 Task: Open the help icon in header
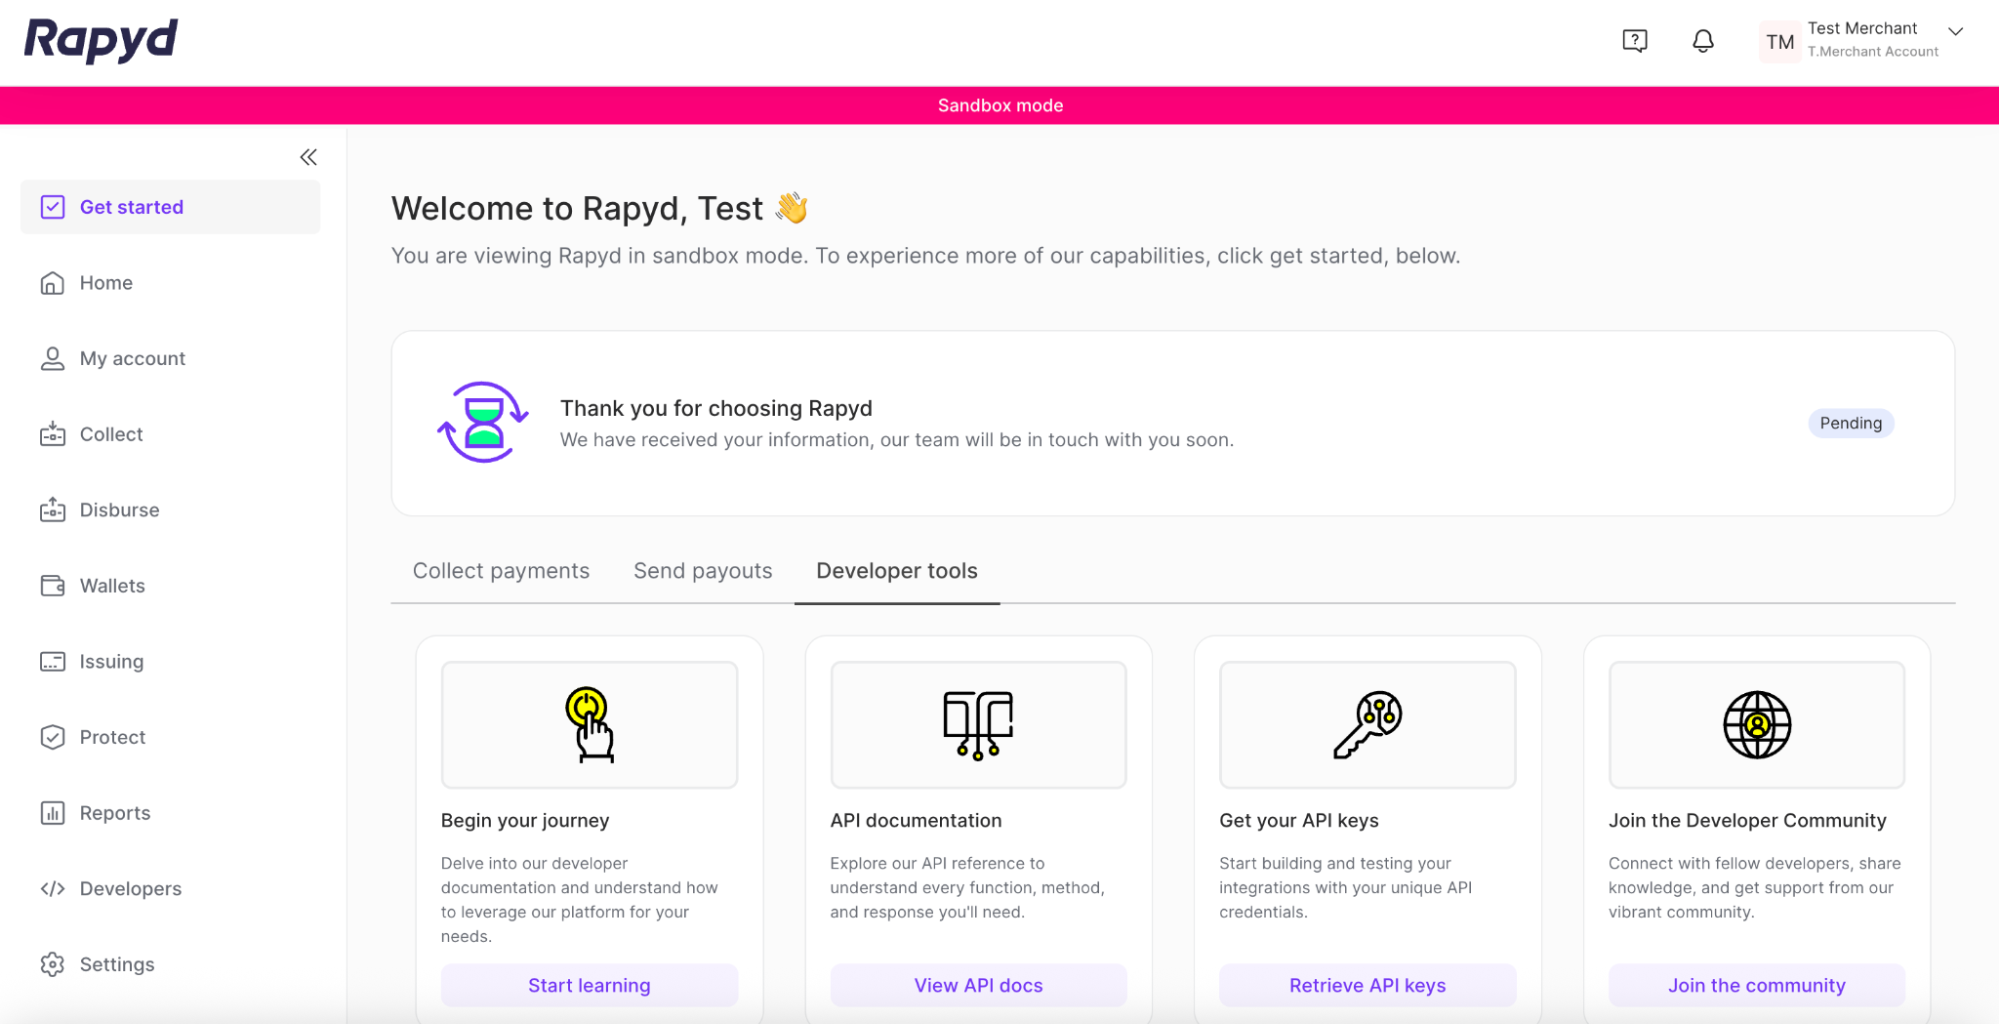[x=1634, y=40]
